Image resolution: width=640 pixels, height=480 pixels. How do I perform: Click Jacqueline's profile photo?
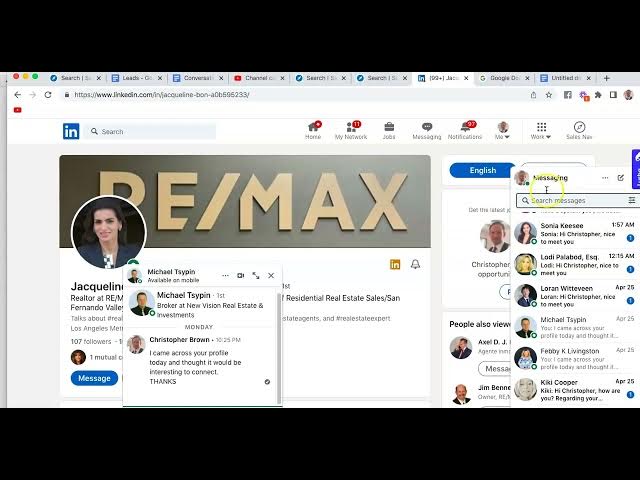point(108,233)
